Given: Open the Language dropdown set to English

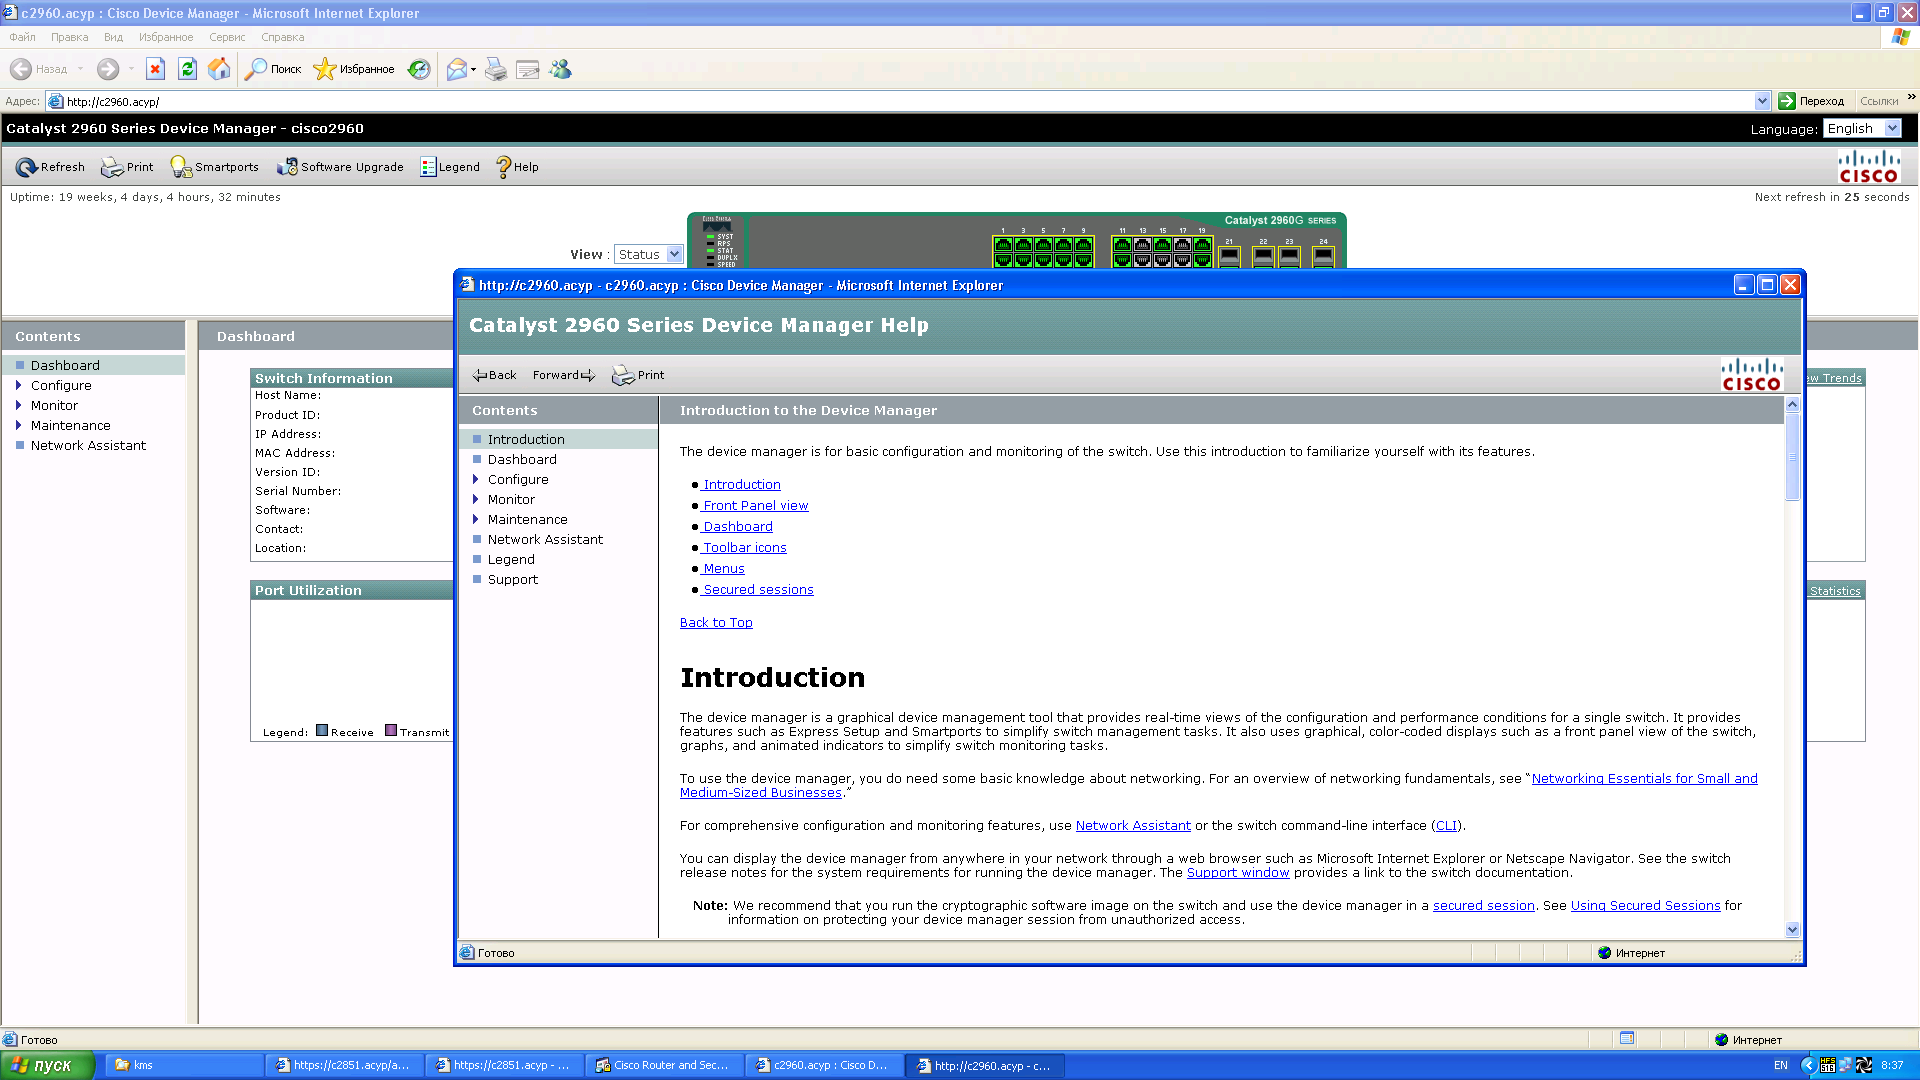Looking at the screenshot, I should 1862,129.
